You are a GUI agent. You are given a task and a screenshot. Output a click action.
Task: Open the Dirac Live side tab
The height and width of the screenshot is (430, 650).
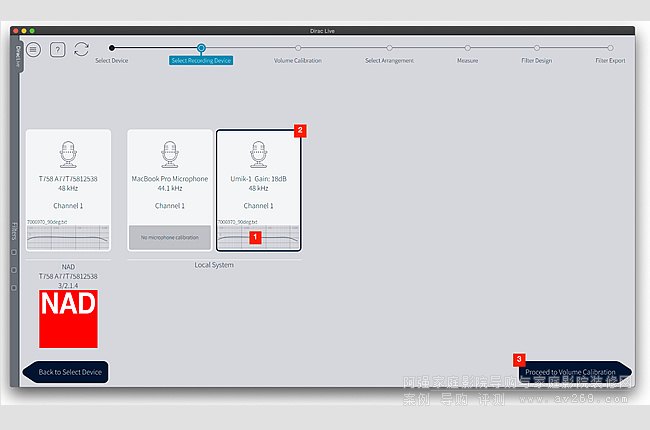(x=17, y=52)
